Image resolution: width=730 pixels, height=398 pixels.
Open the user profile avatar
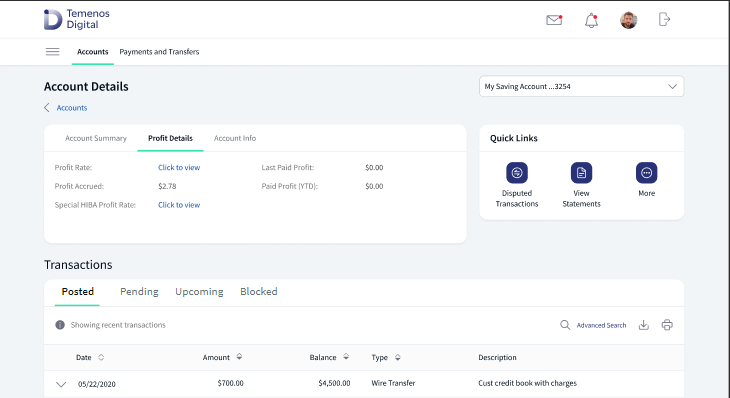click(629, 20)
